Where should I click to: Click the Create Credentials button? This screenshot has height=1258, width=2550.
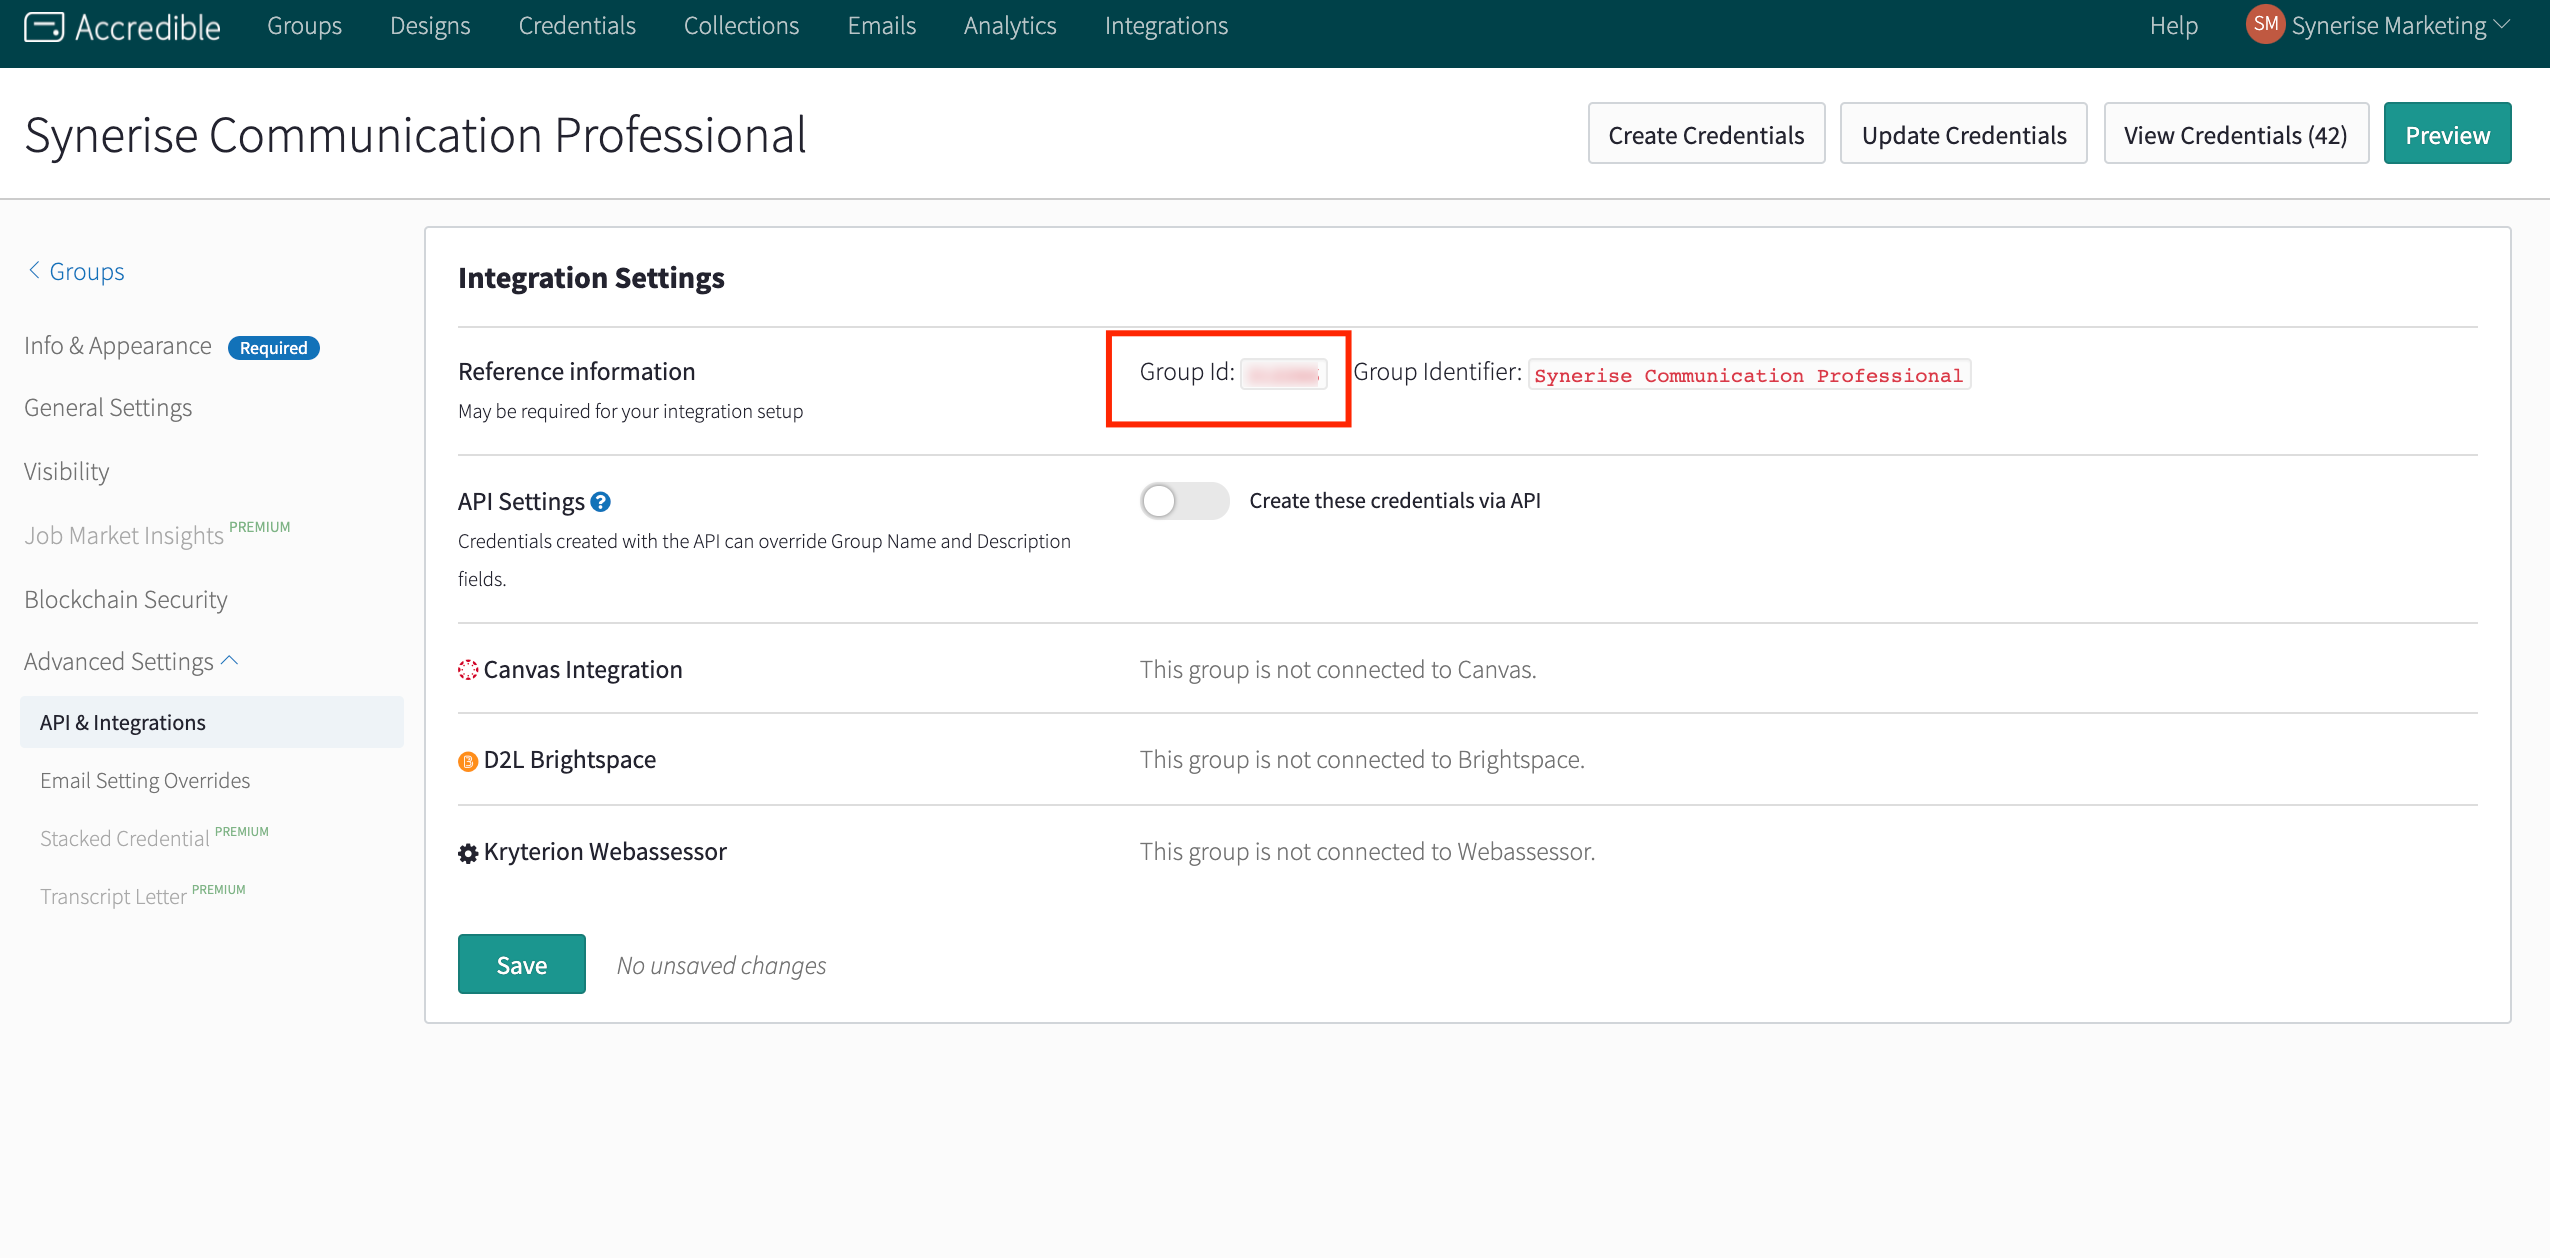(x=1706, y=135)
